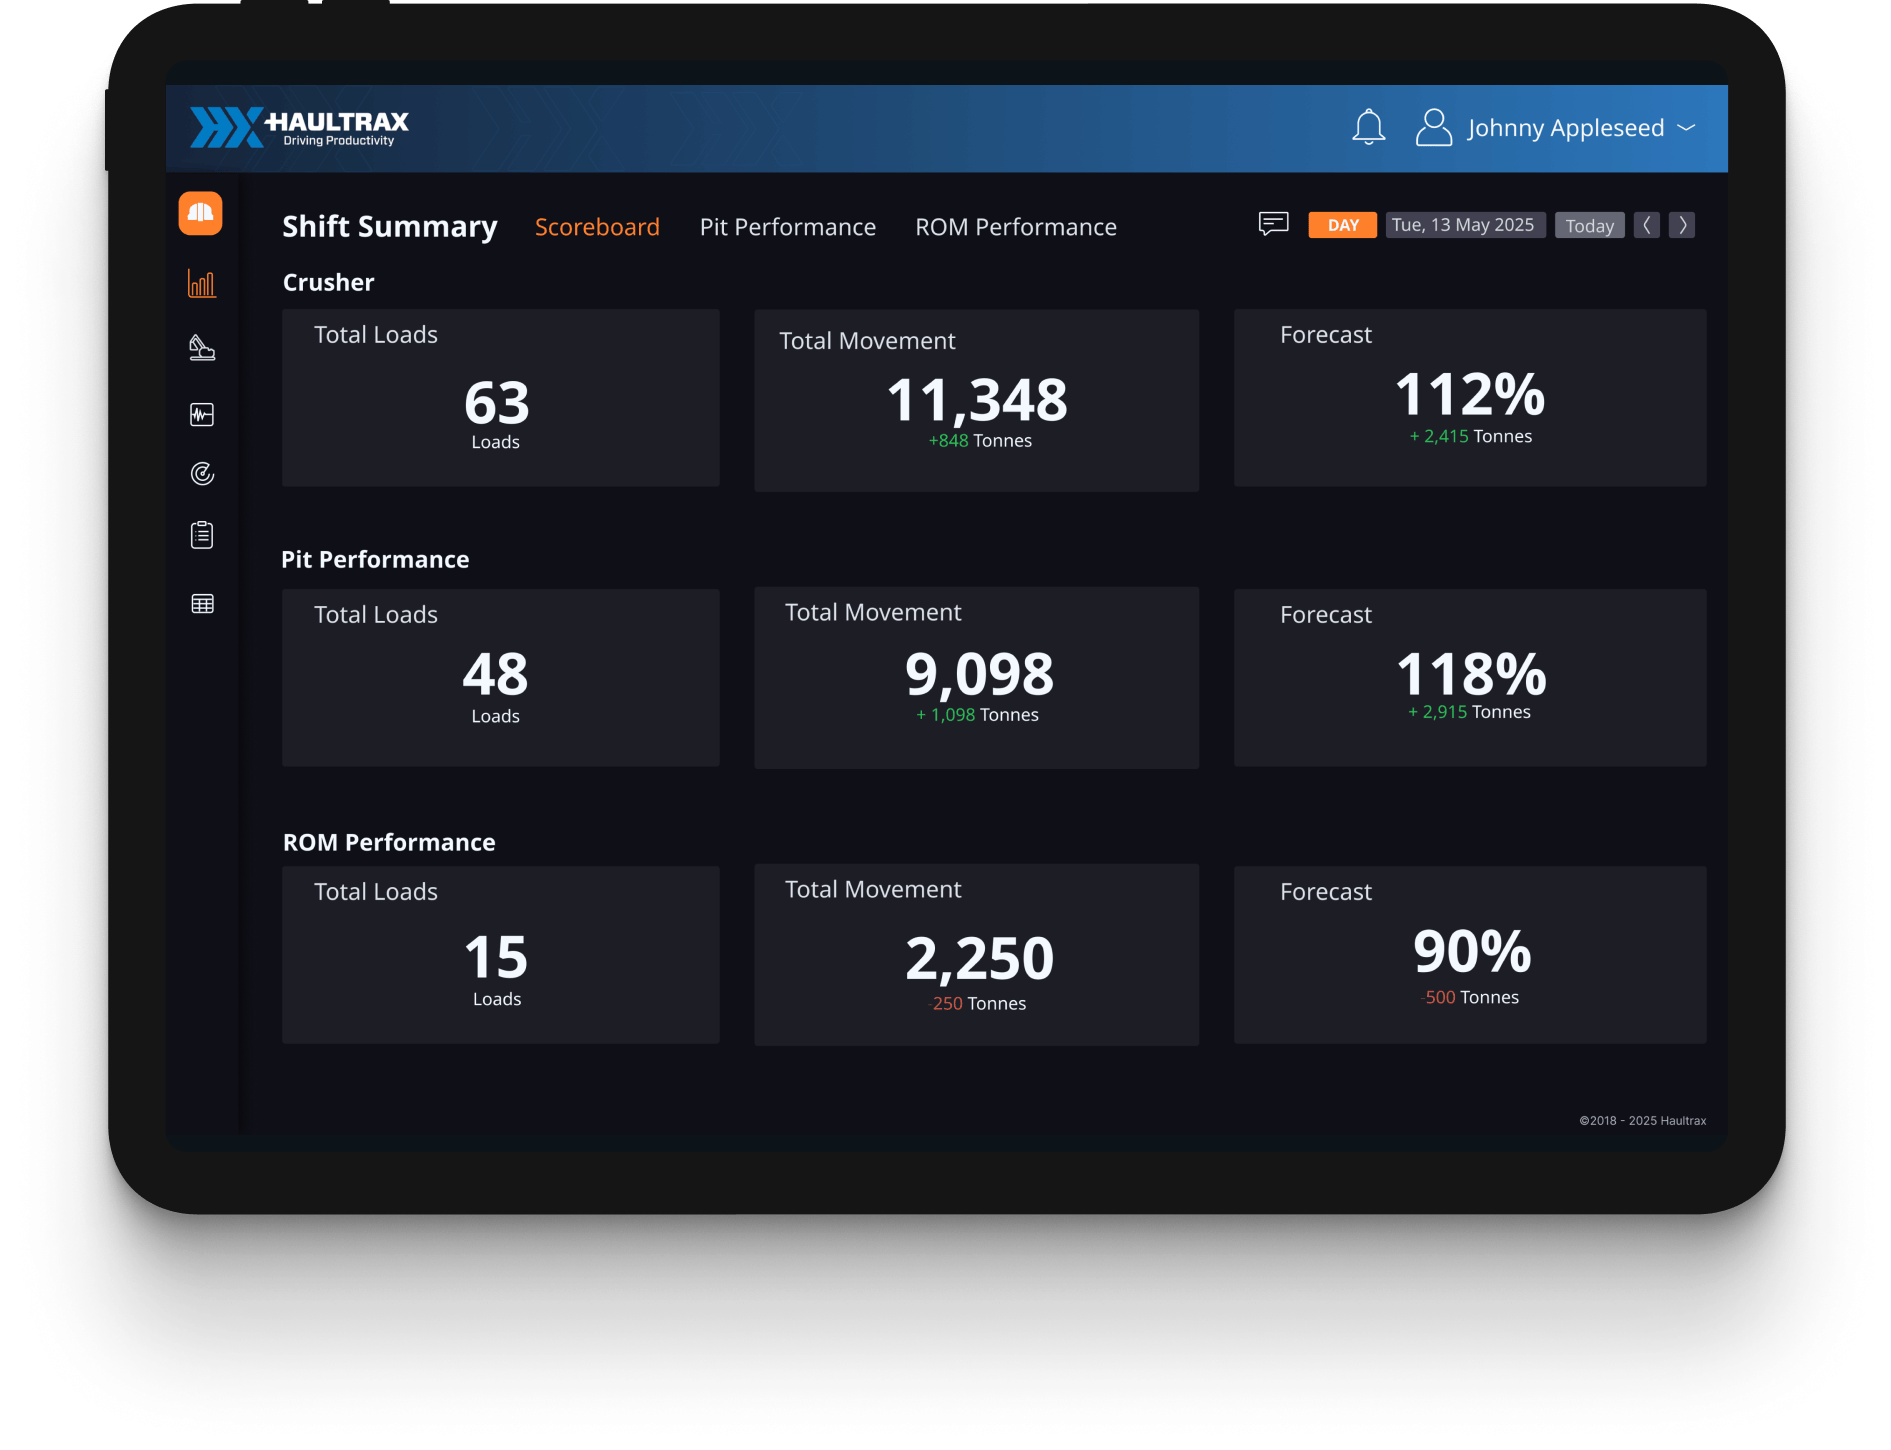This screenshot has height=1450, width=1891.
Task: Open the bar chart sidebar icon
Action: click(x=202, y=284)
